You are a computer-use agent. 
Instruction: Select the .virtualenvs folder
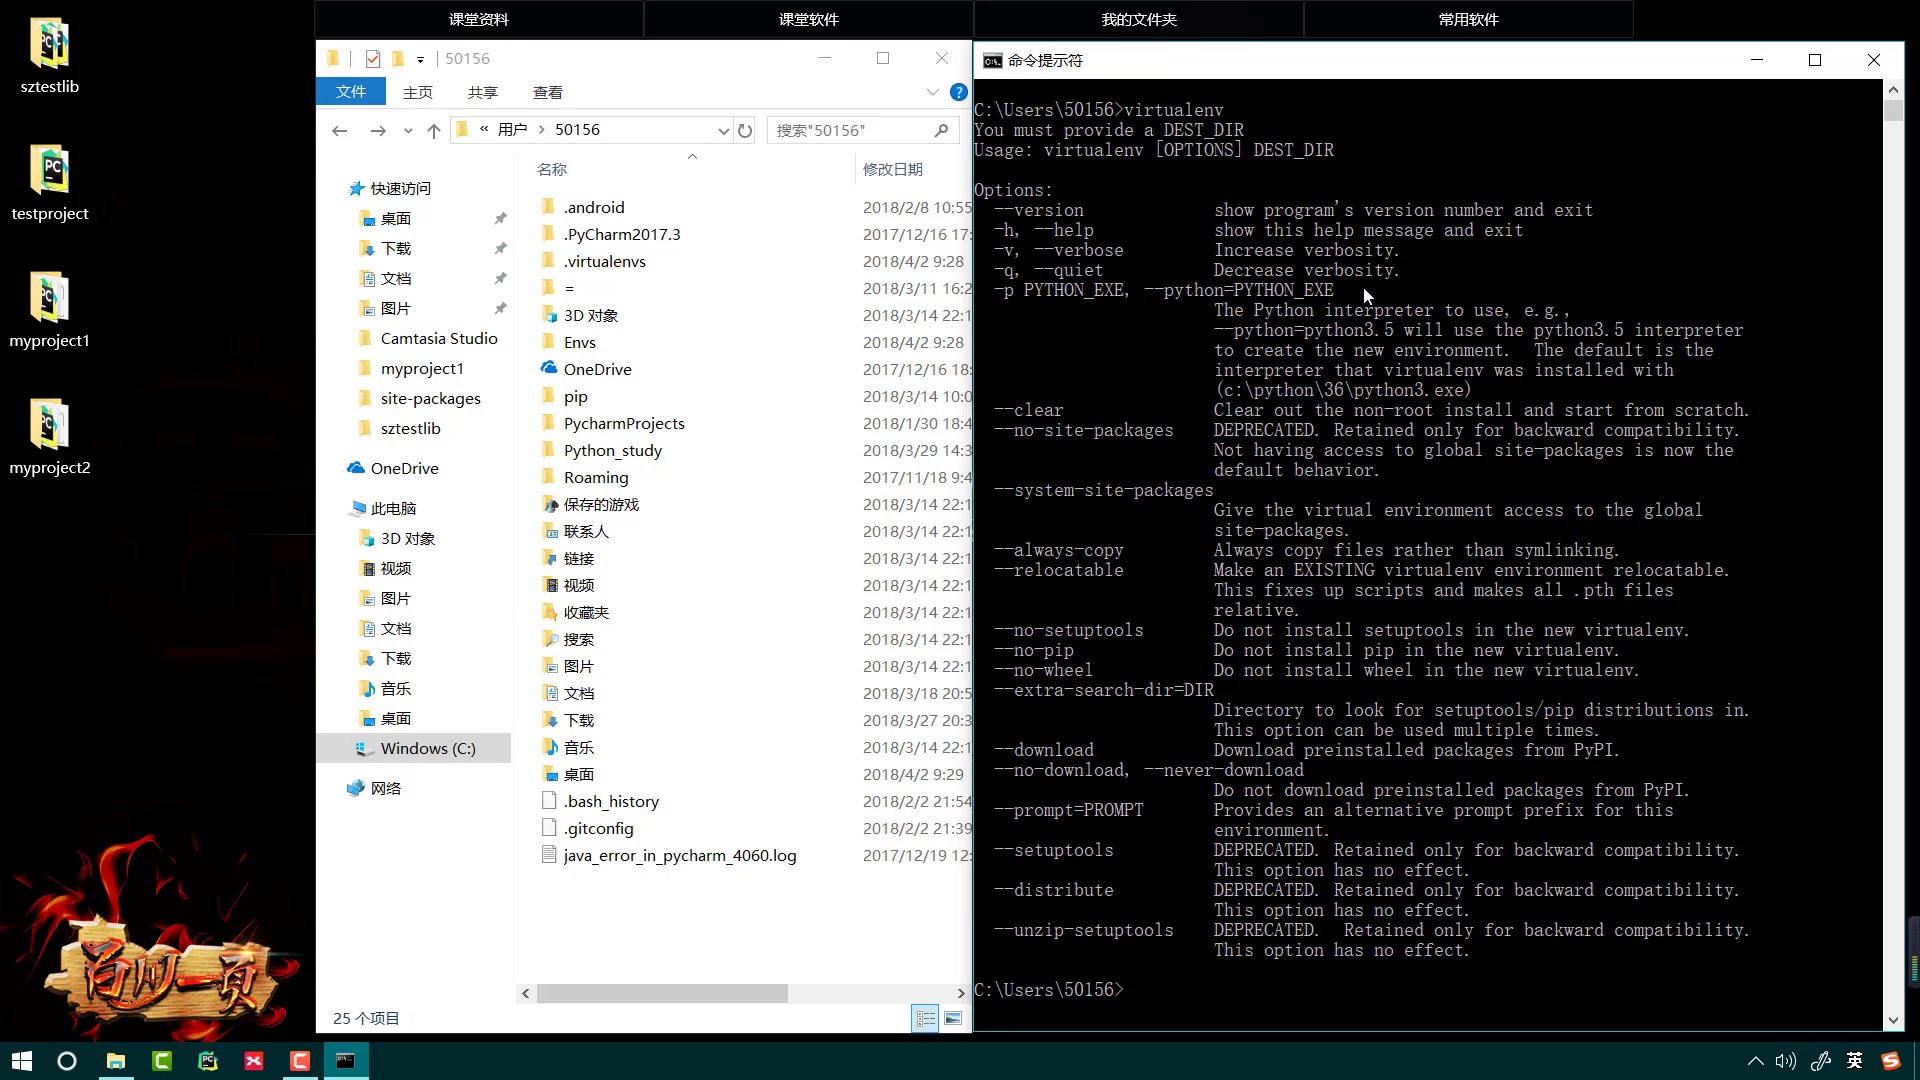604,261
